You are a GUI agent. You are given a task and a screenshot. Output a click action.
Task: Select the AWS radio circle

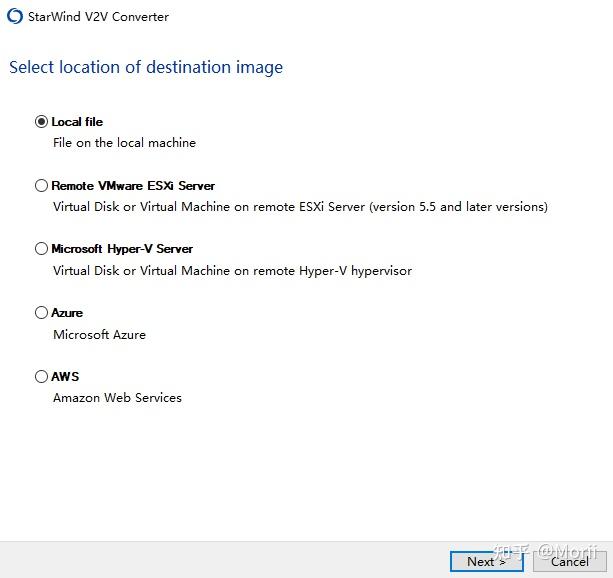tap(41, 377)
